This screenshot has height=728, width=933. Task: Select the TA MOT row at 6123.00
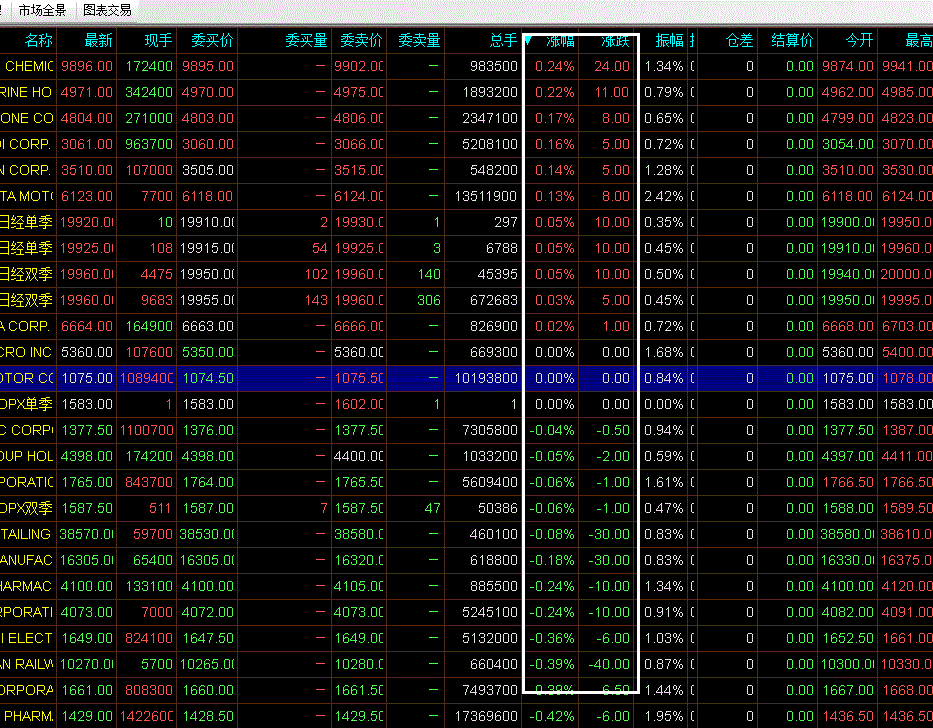[x=466, y=196]
